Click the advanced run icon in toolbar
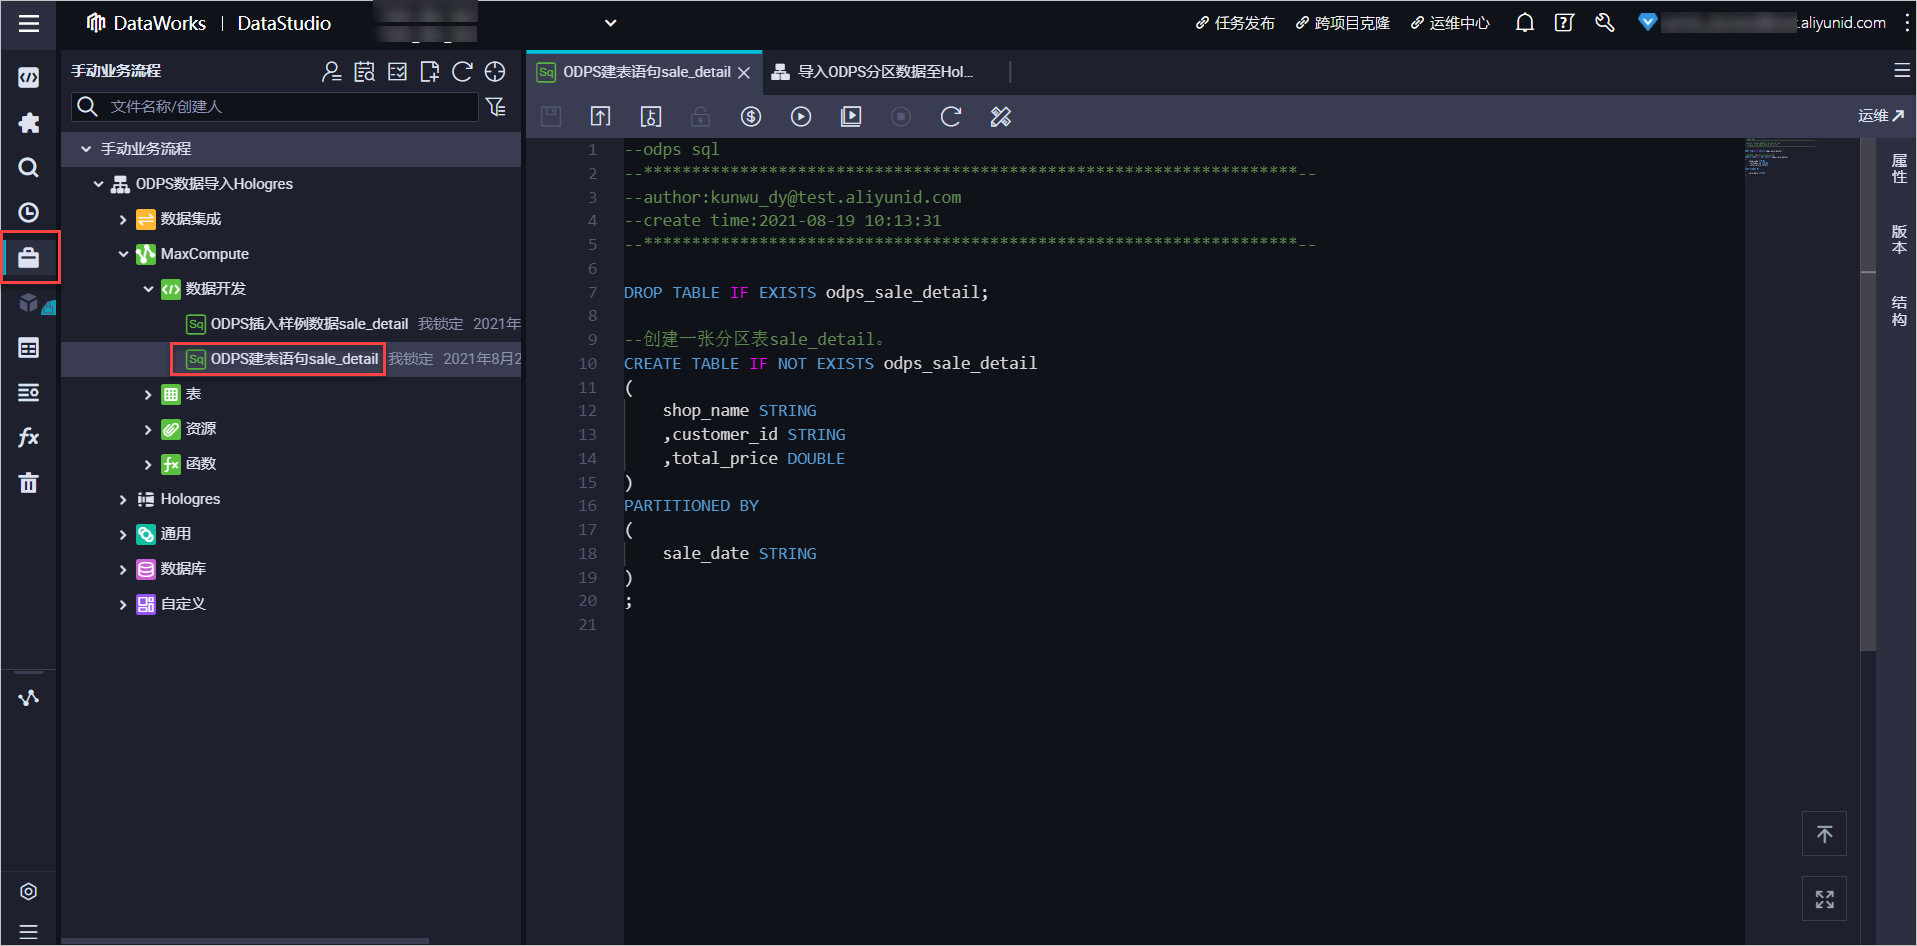 click(x=851, y=117)
